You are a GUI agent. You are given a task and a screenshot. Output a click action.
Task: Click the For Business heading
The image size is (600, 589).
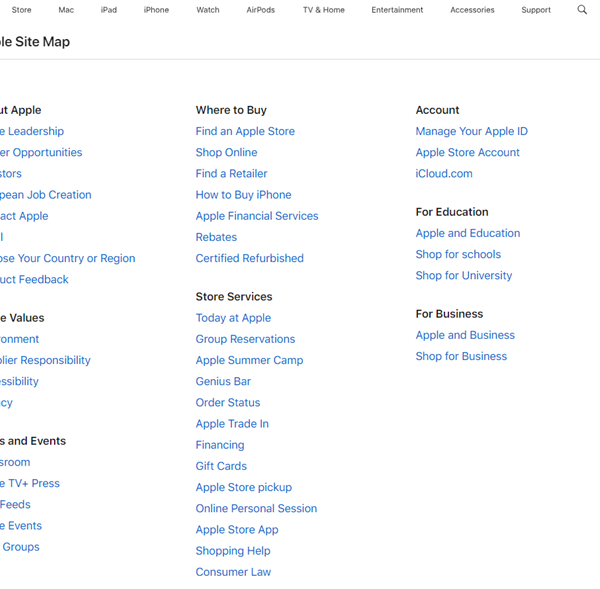[x=449, y=314]
